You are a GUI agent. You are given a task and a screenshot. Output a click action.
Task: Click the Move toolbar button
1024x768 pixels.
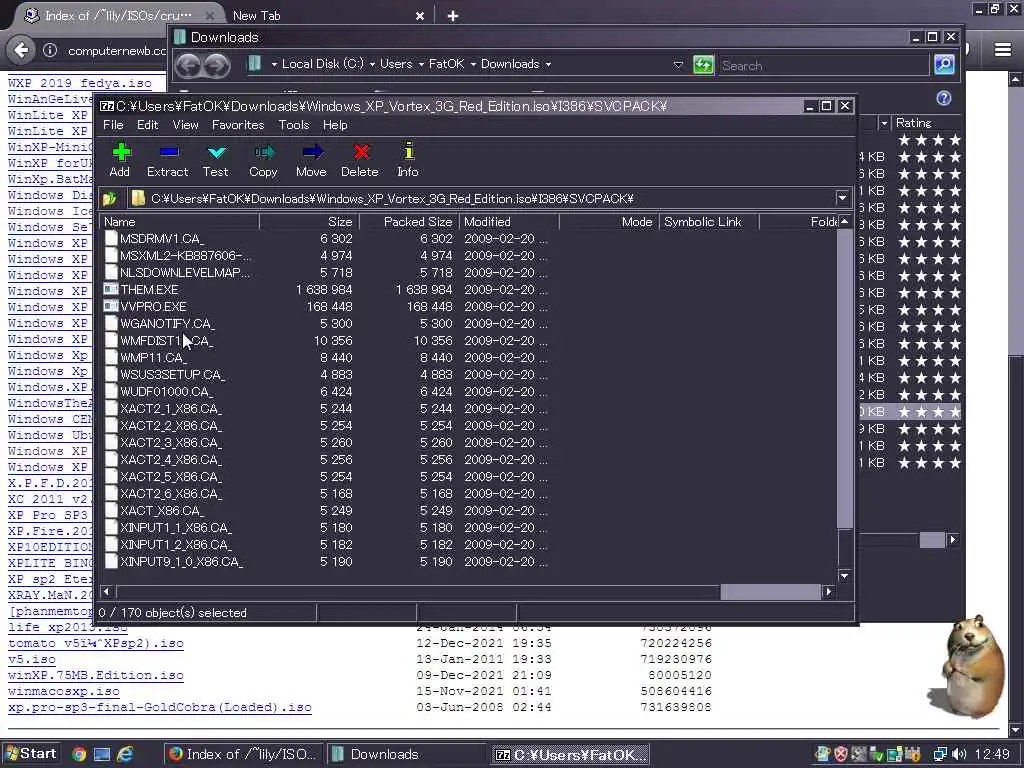click(312, 160)
